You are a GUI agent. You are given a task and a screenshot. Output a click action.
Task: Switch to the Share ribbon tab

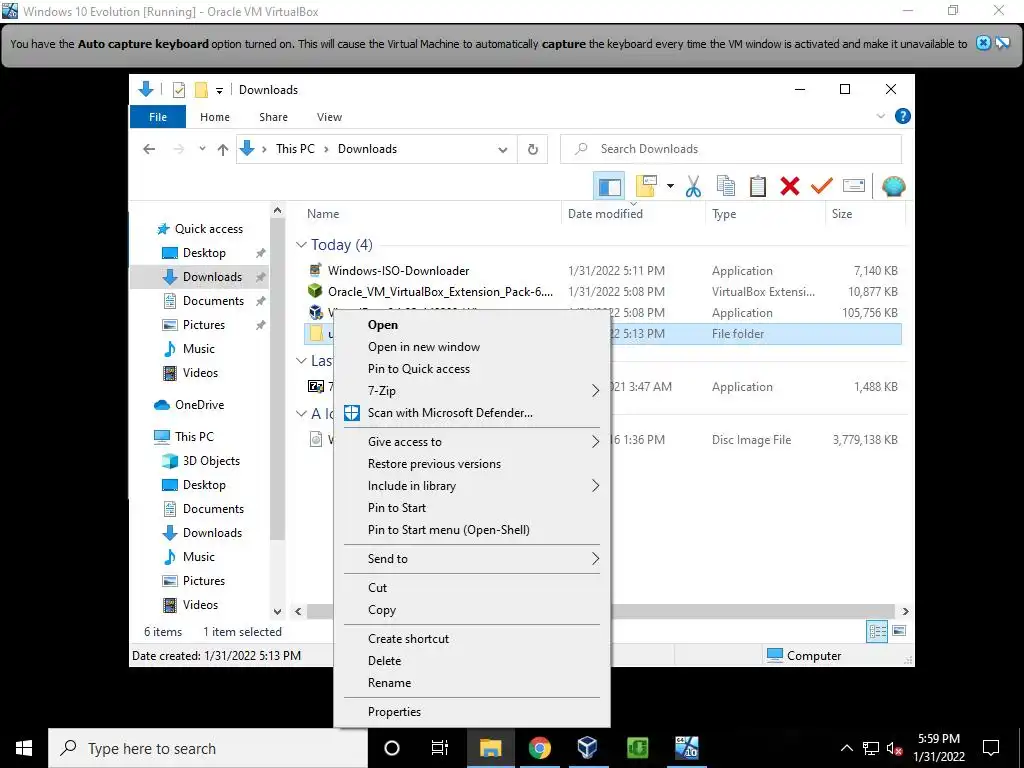click(273, 117)
